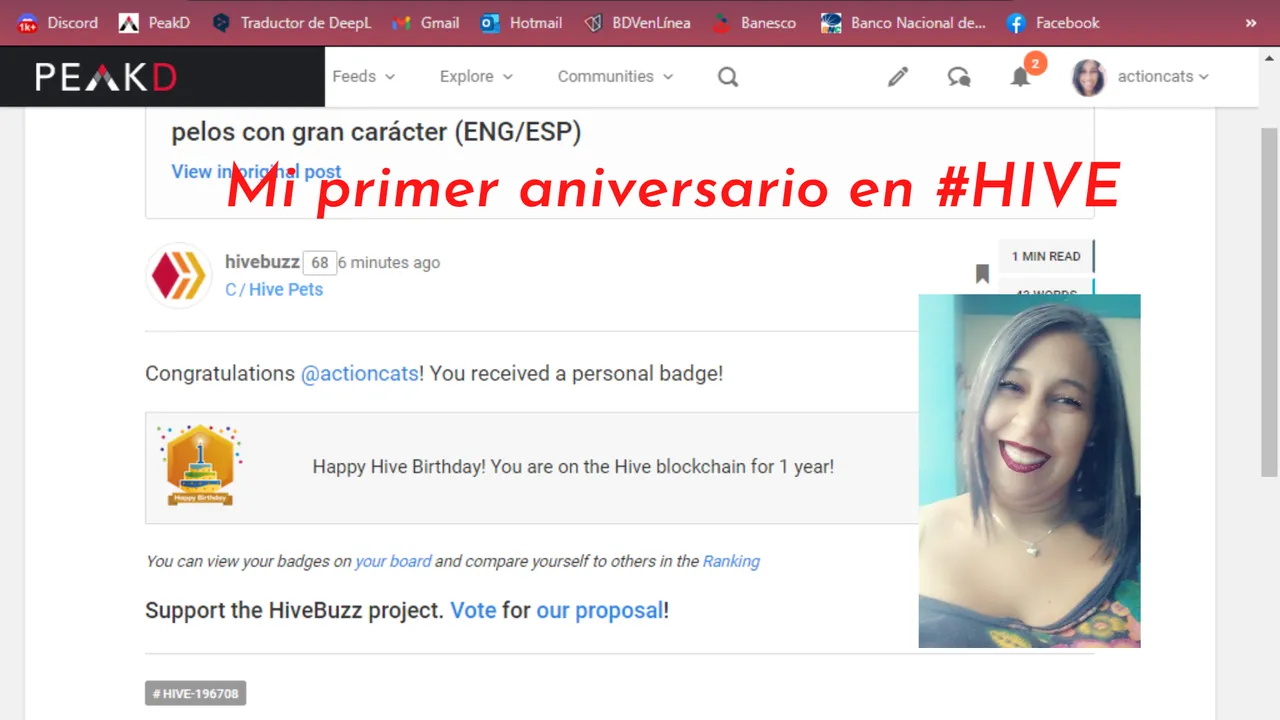Expand the Communities menu
Screen dimensions: 1280x720
[x=616, y=76]
